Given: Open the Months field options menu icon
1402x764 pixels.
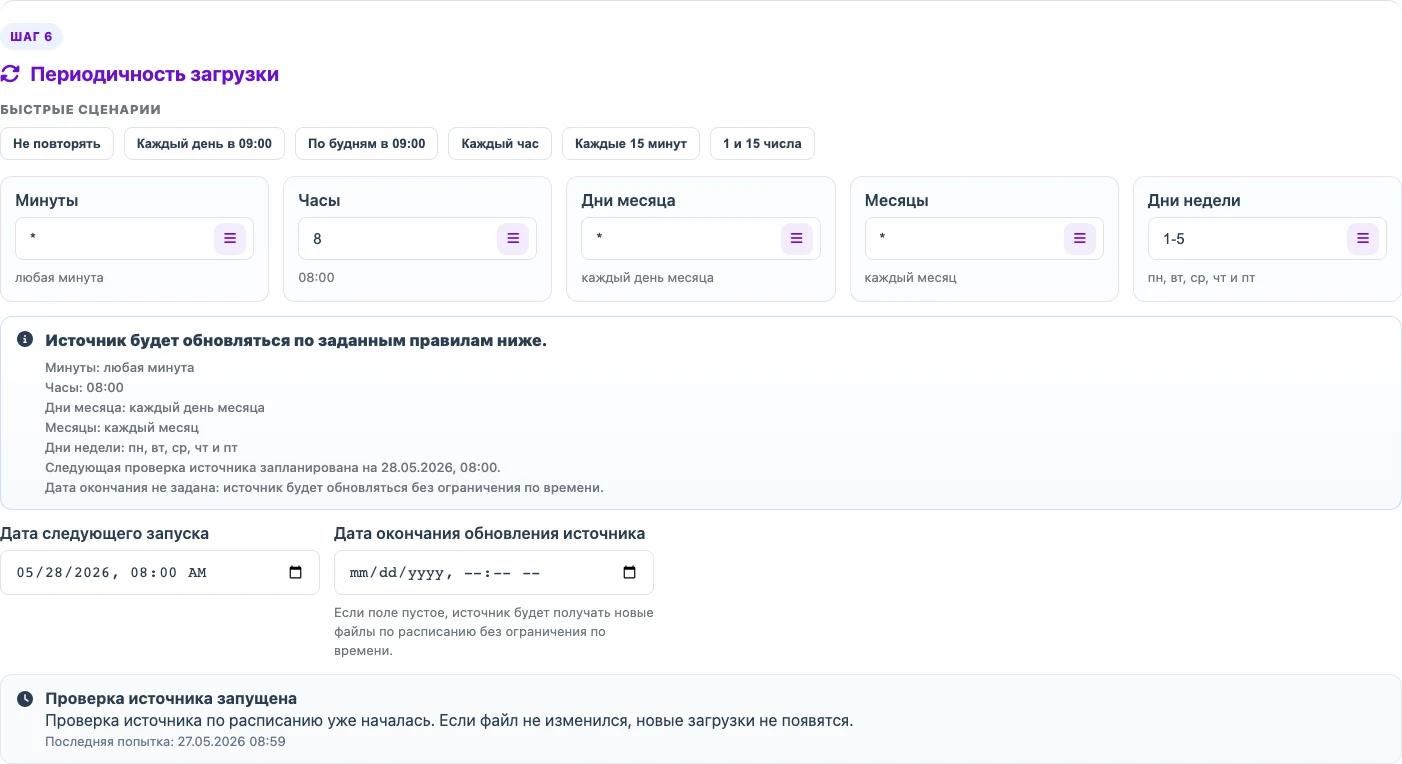Looking at the screenshot, I should coord(1079,239).
